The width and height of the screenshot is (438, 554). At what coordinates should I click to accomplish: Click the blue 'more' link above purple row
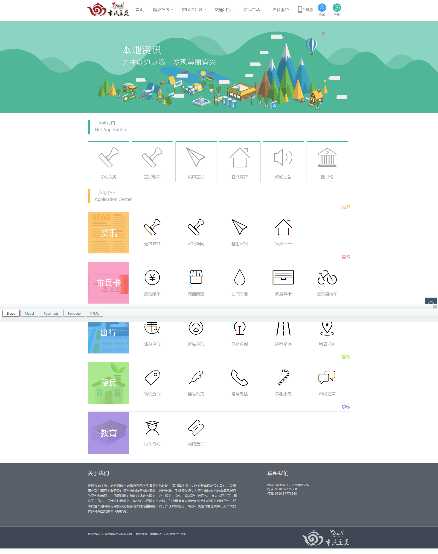(x=346, y=407)
